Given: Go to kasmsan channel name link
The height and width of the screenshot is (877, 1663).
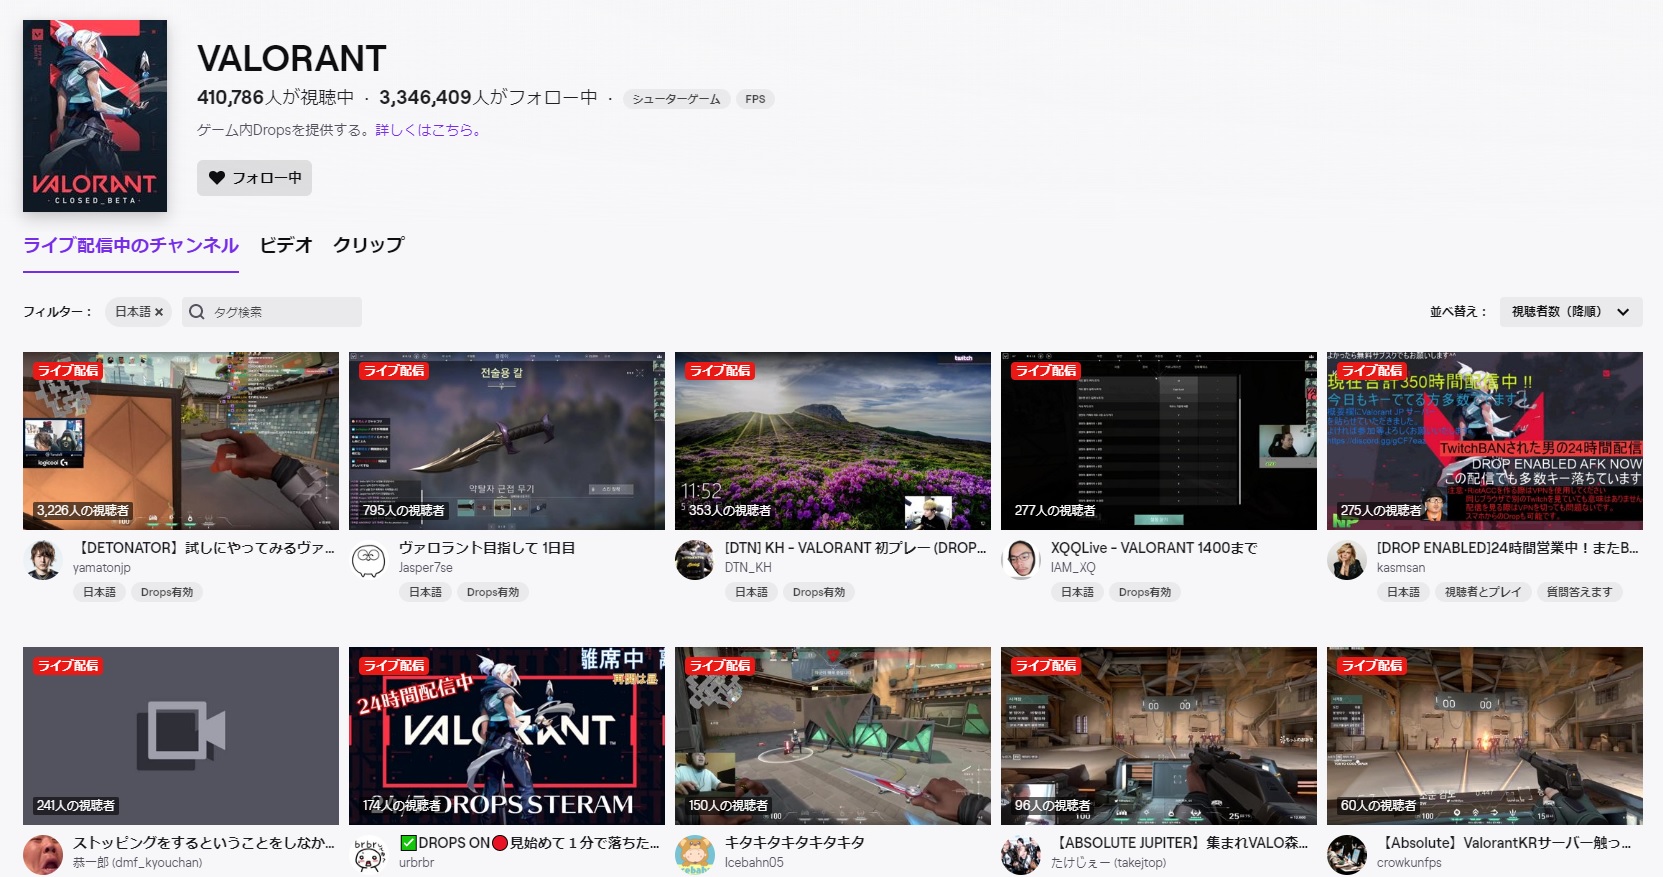Looking at the screenshot, I should pos(1401,568).
